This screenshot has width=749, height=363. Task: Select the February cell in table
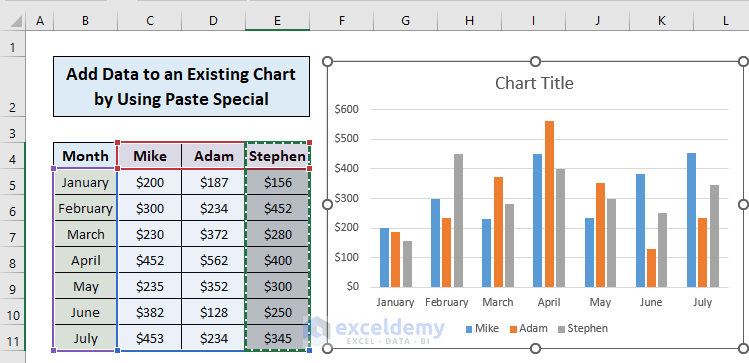pyautogui.click(x=86, y=208)
